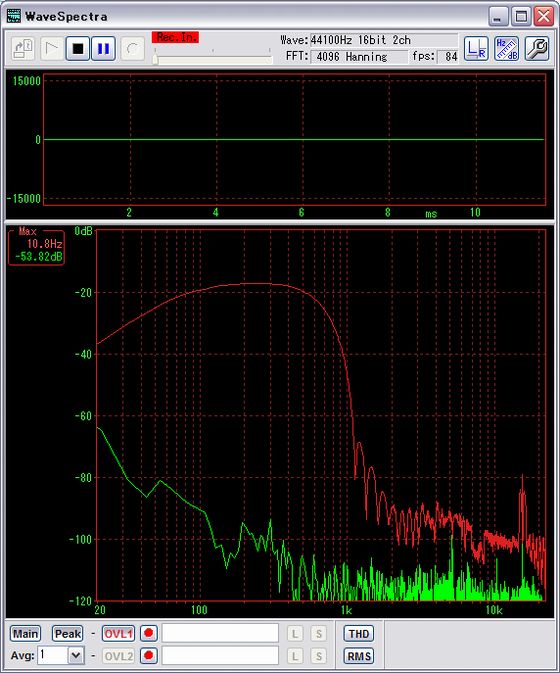The height and width of the screenshot is (673, 560).
Task: Open Hz/dB scale measurement icon
Action: click(506, 49)
